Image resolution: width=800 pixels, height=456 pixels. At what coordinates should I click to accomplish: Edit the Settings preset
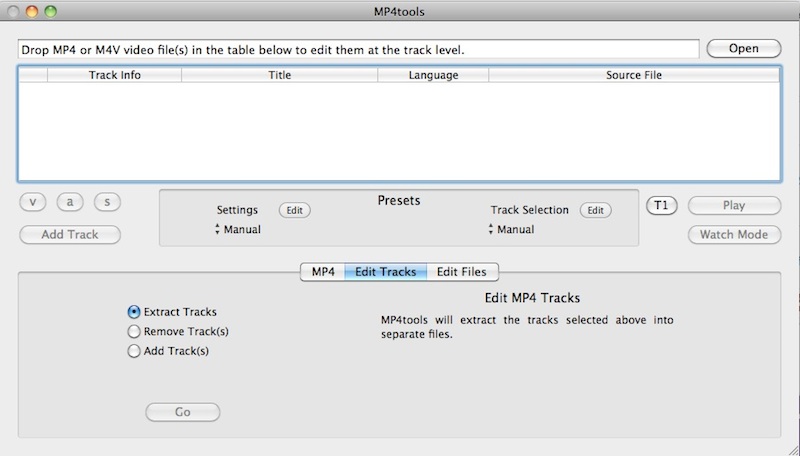click(294, 210)
